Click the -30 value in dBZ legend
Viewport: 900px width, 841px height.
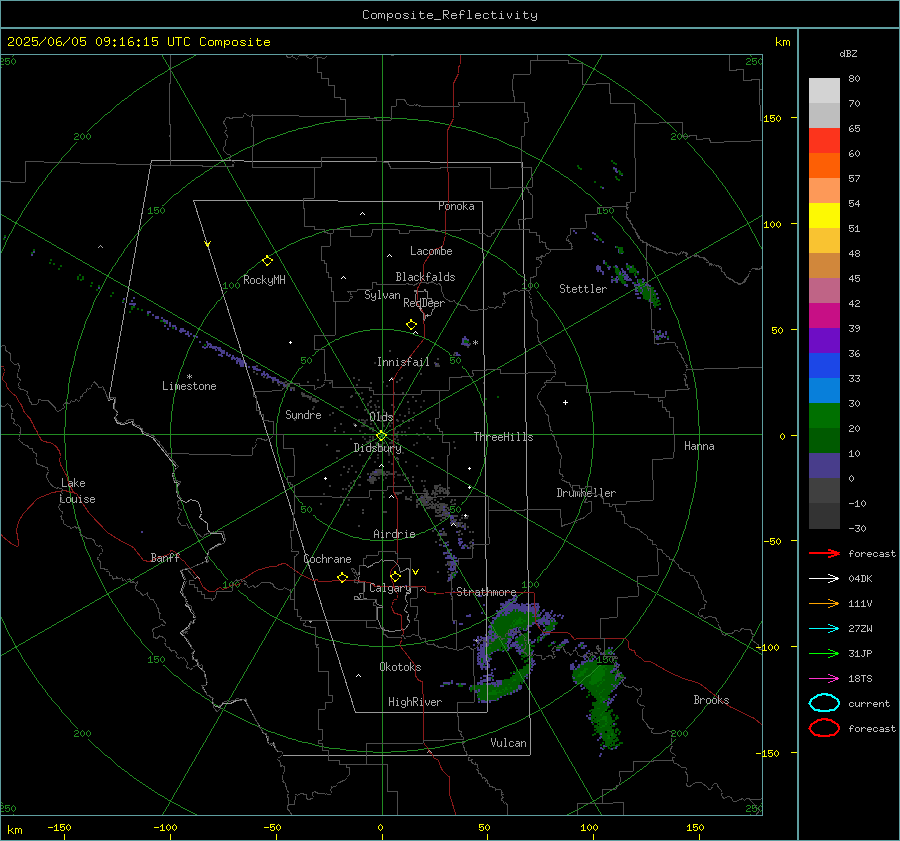click(x=857, y=529)
